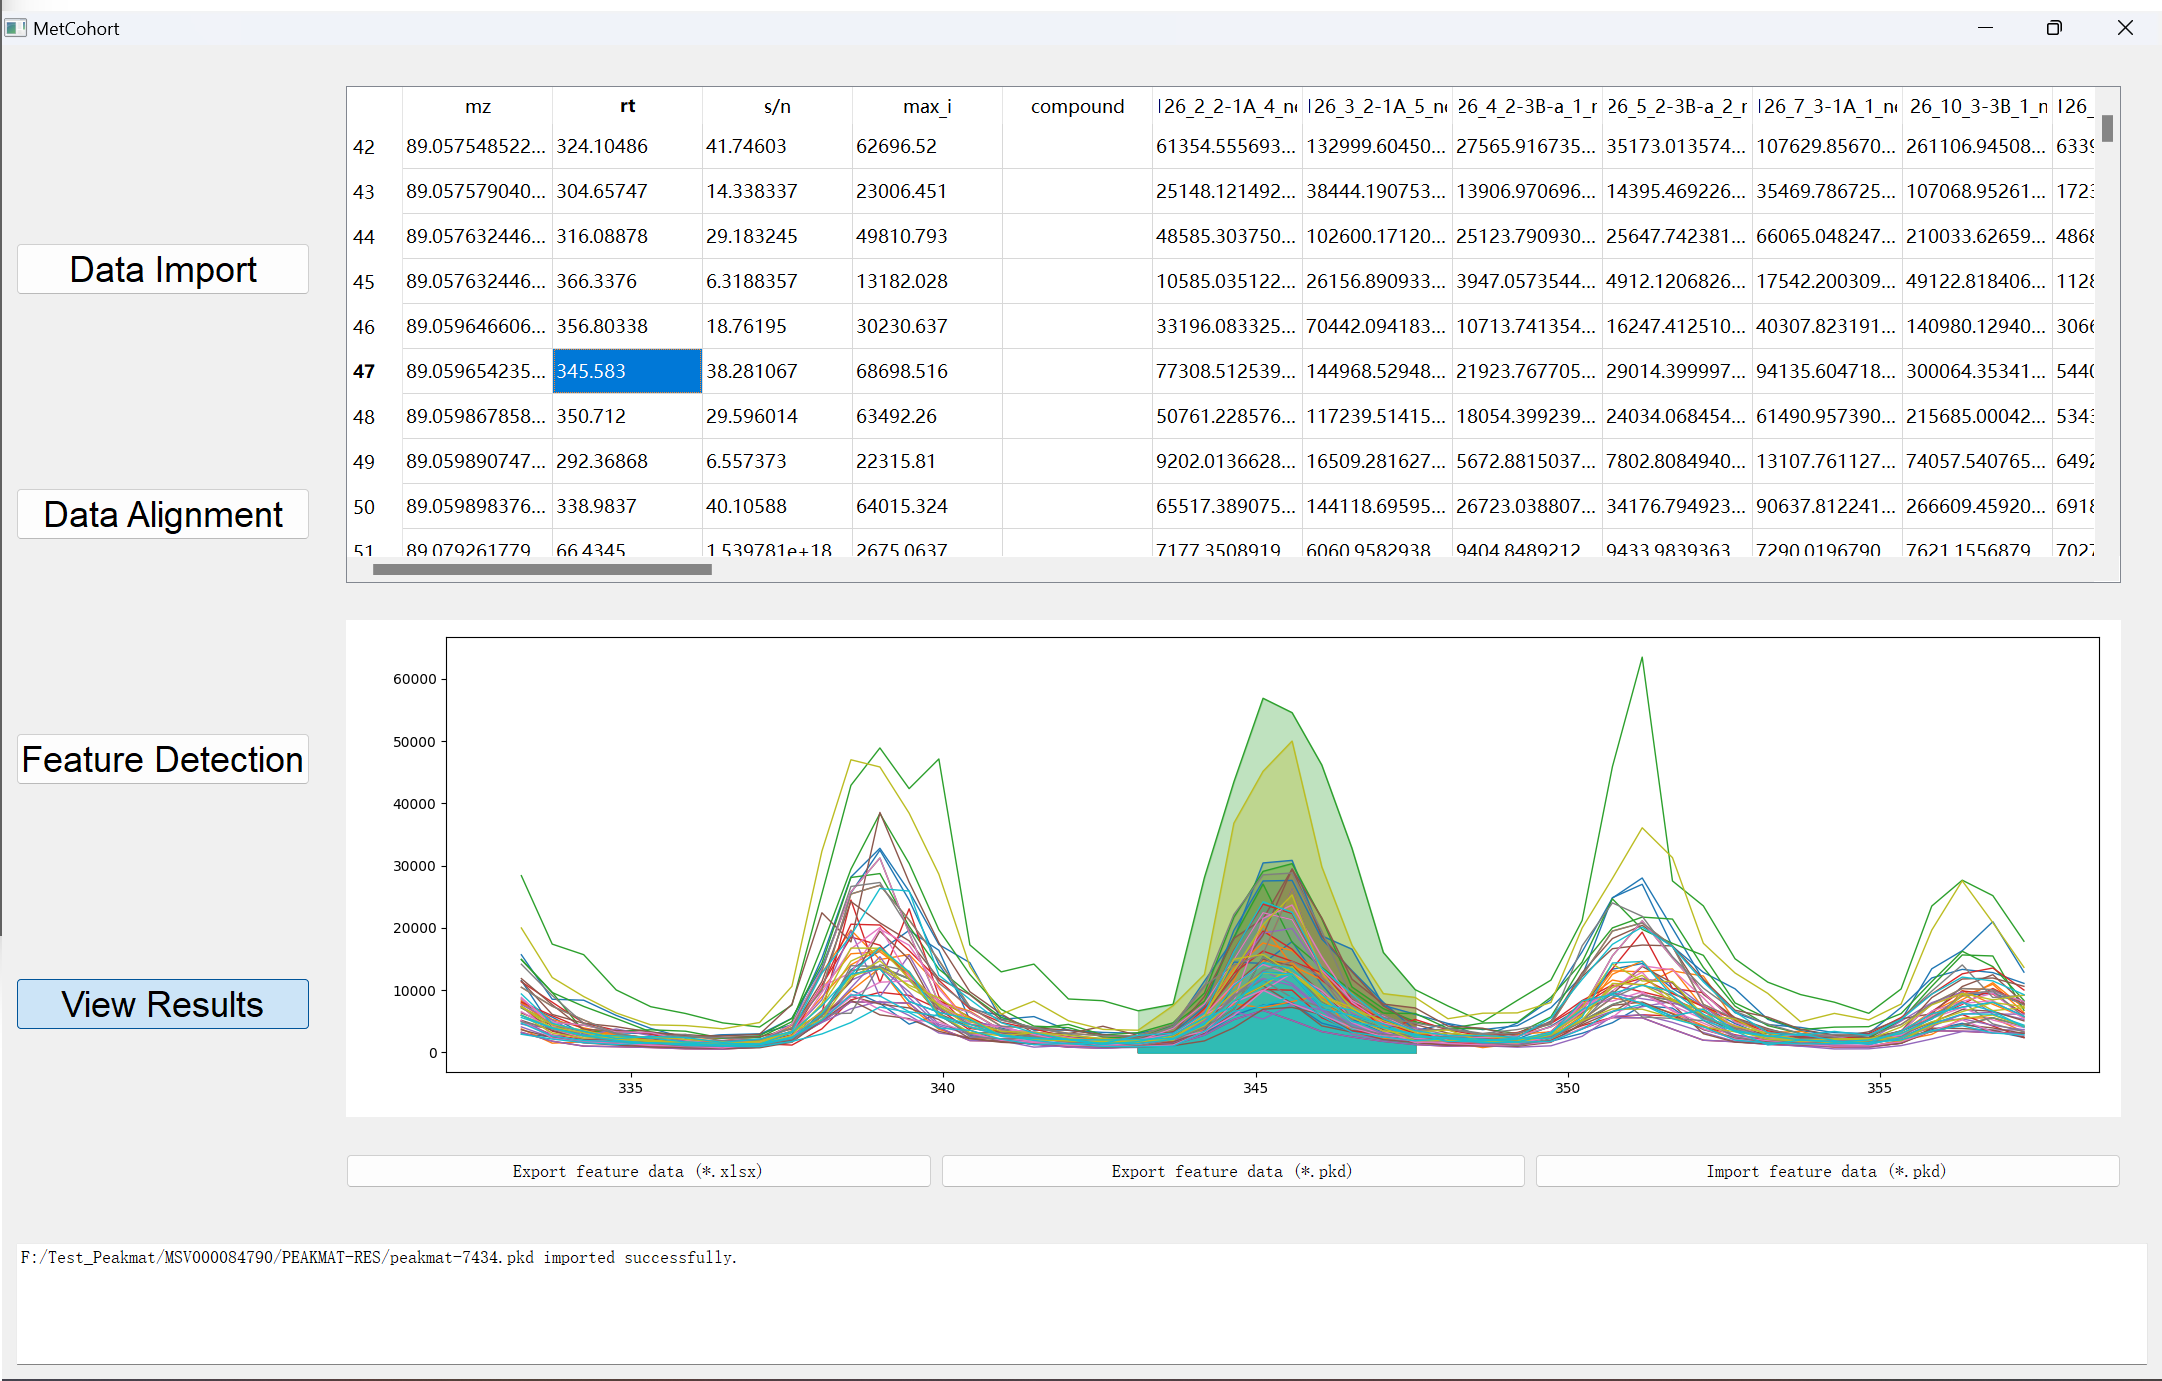Image resolution: width=2162 pixels, height=1381 pixels.
Task: Click Export feature data (*.pkd)
Action: 1232,1171
